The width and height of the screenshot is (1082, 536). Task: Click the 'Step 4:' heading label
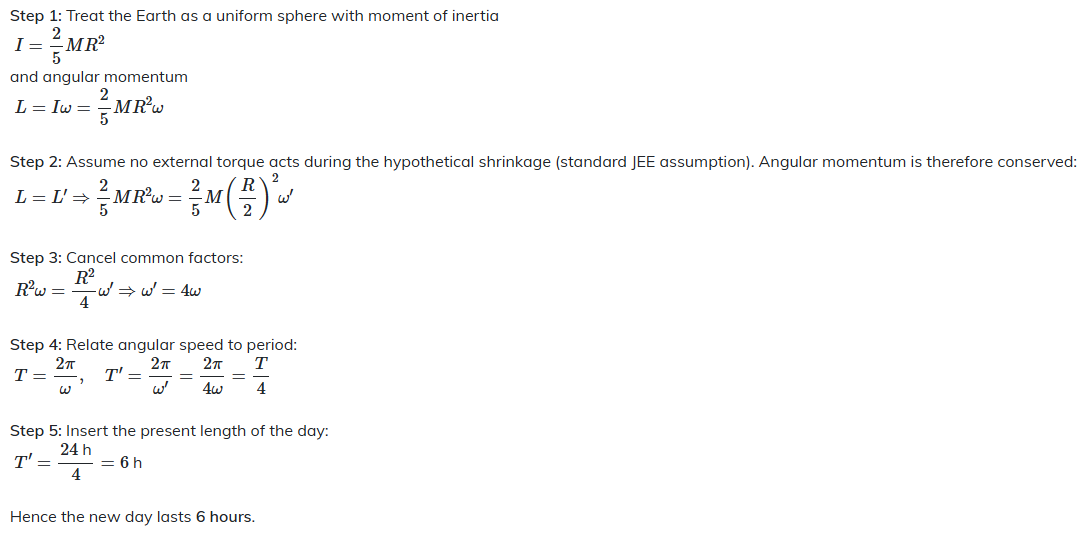[36, 345]
